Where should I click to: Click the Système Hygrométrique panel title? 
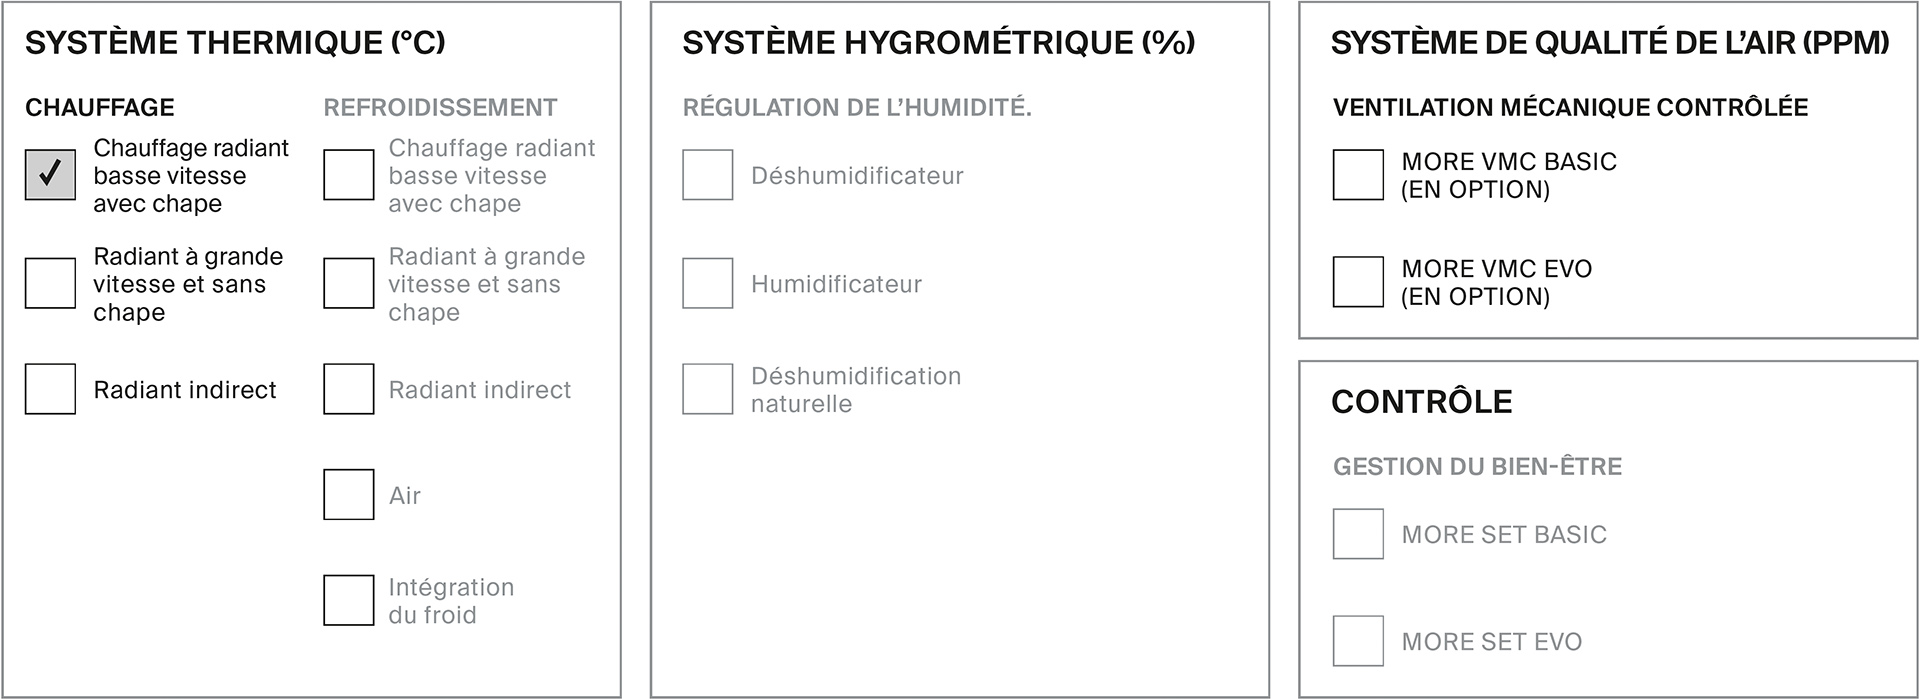939,43
